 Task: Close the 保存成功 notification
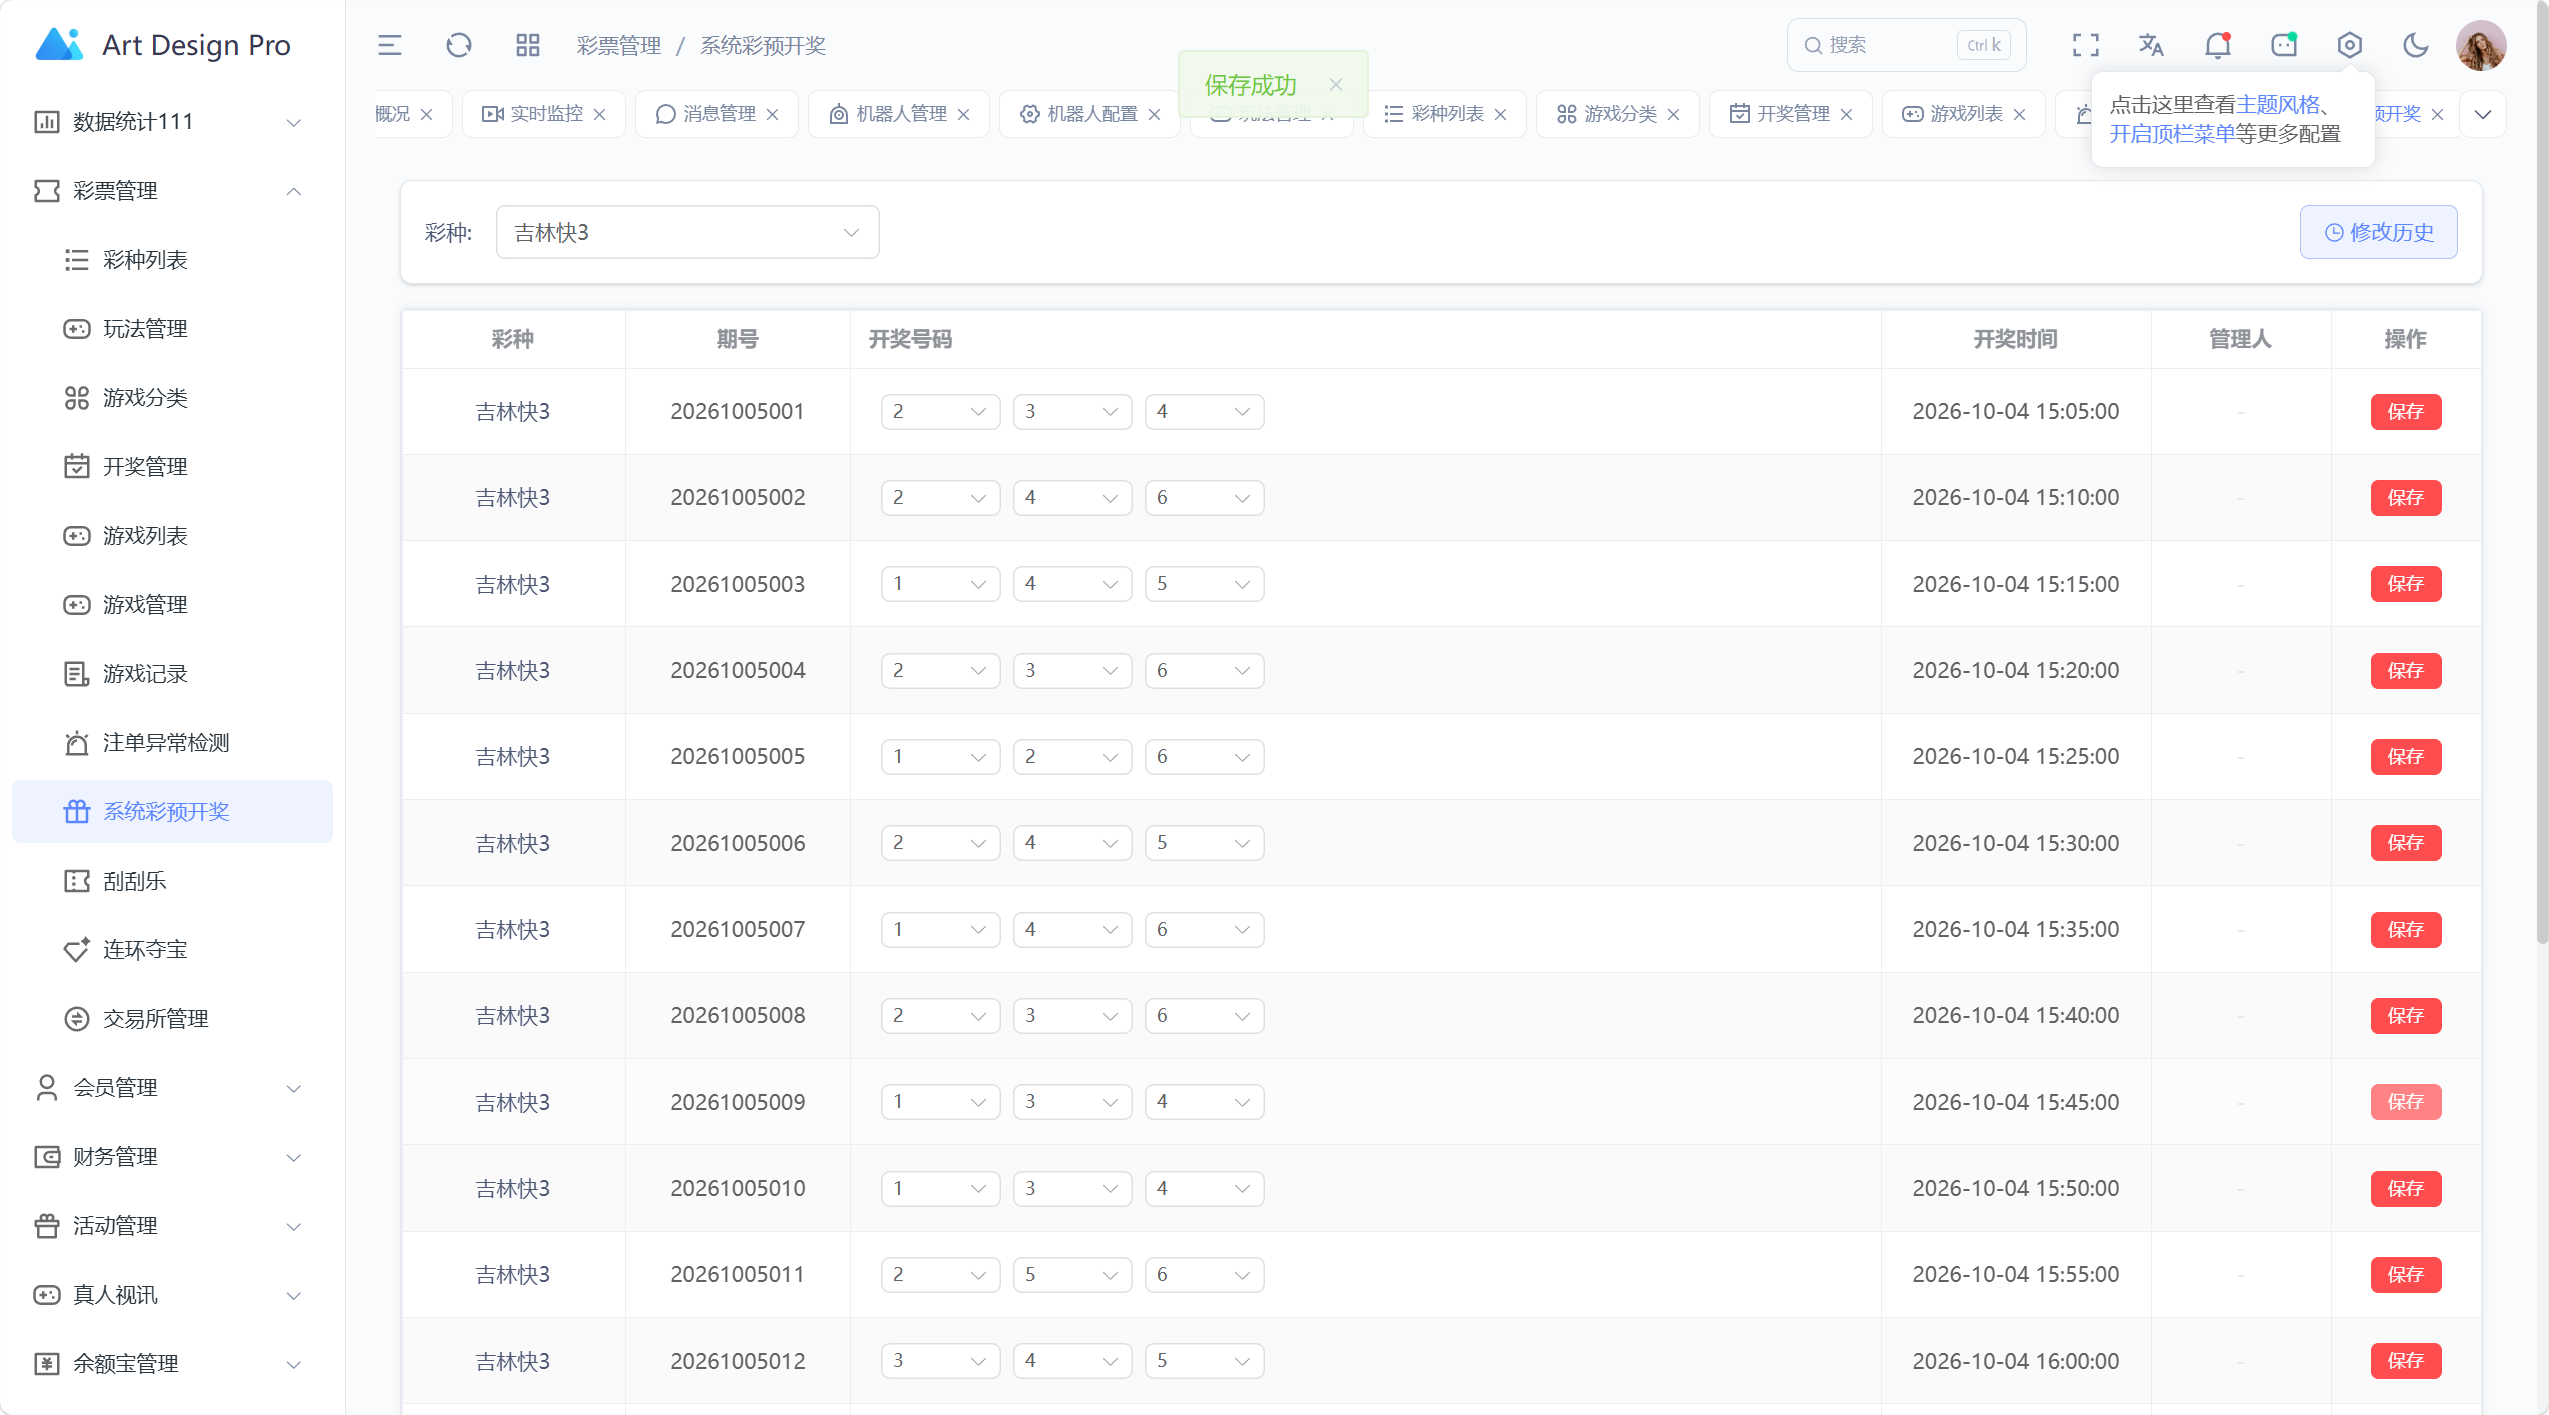[1335, 85]
